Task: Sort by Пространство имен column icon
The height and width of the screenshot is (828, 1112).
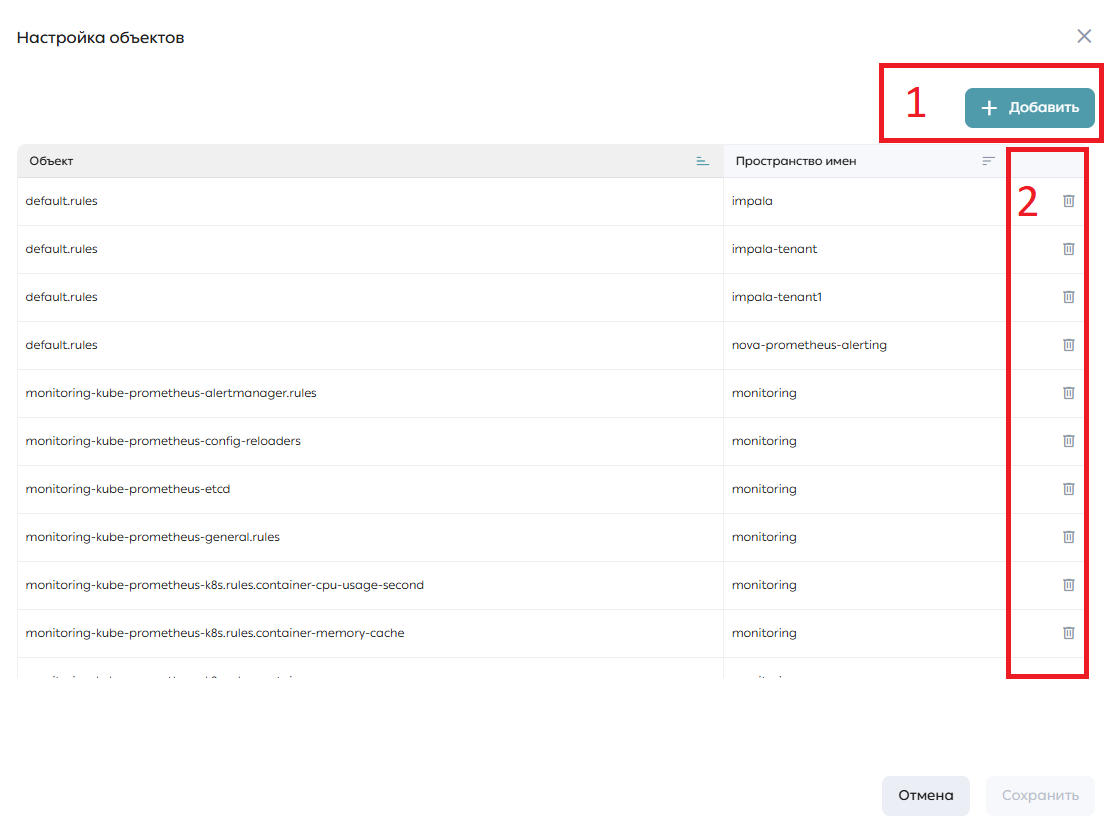Action: pos(988,161)
